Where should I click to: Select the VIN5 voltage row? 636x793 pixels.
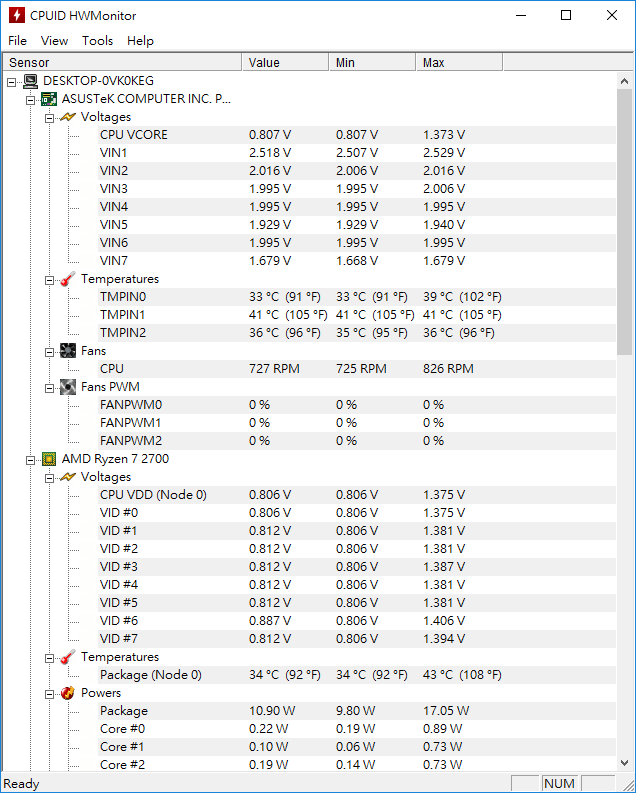pyautogui.click(x=357, y=225)
